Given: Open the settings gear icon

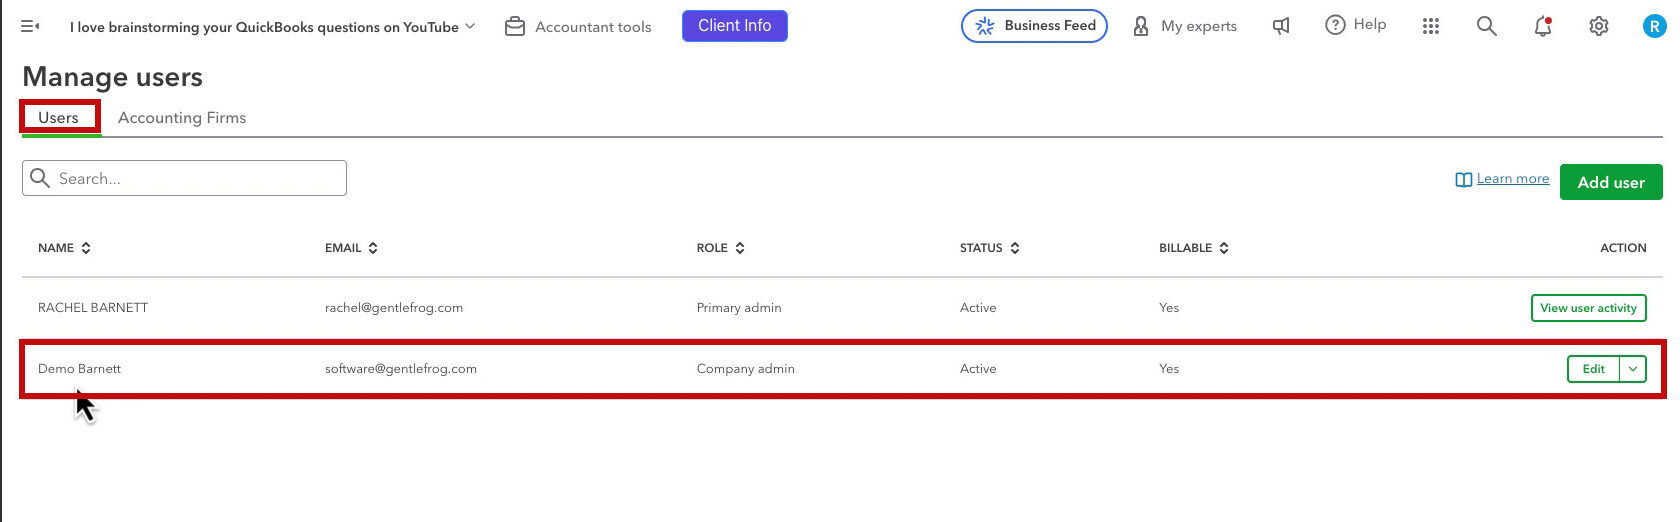Looking at the screenshot, I should [x=1599, y=26].
